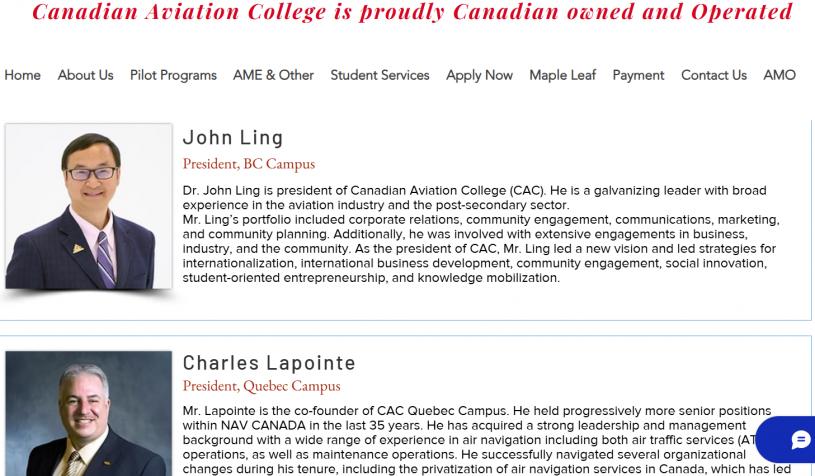
Task: Click the John Ling name heading
Action: pos(233,137)
